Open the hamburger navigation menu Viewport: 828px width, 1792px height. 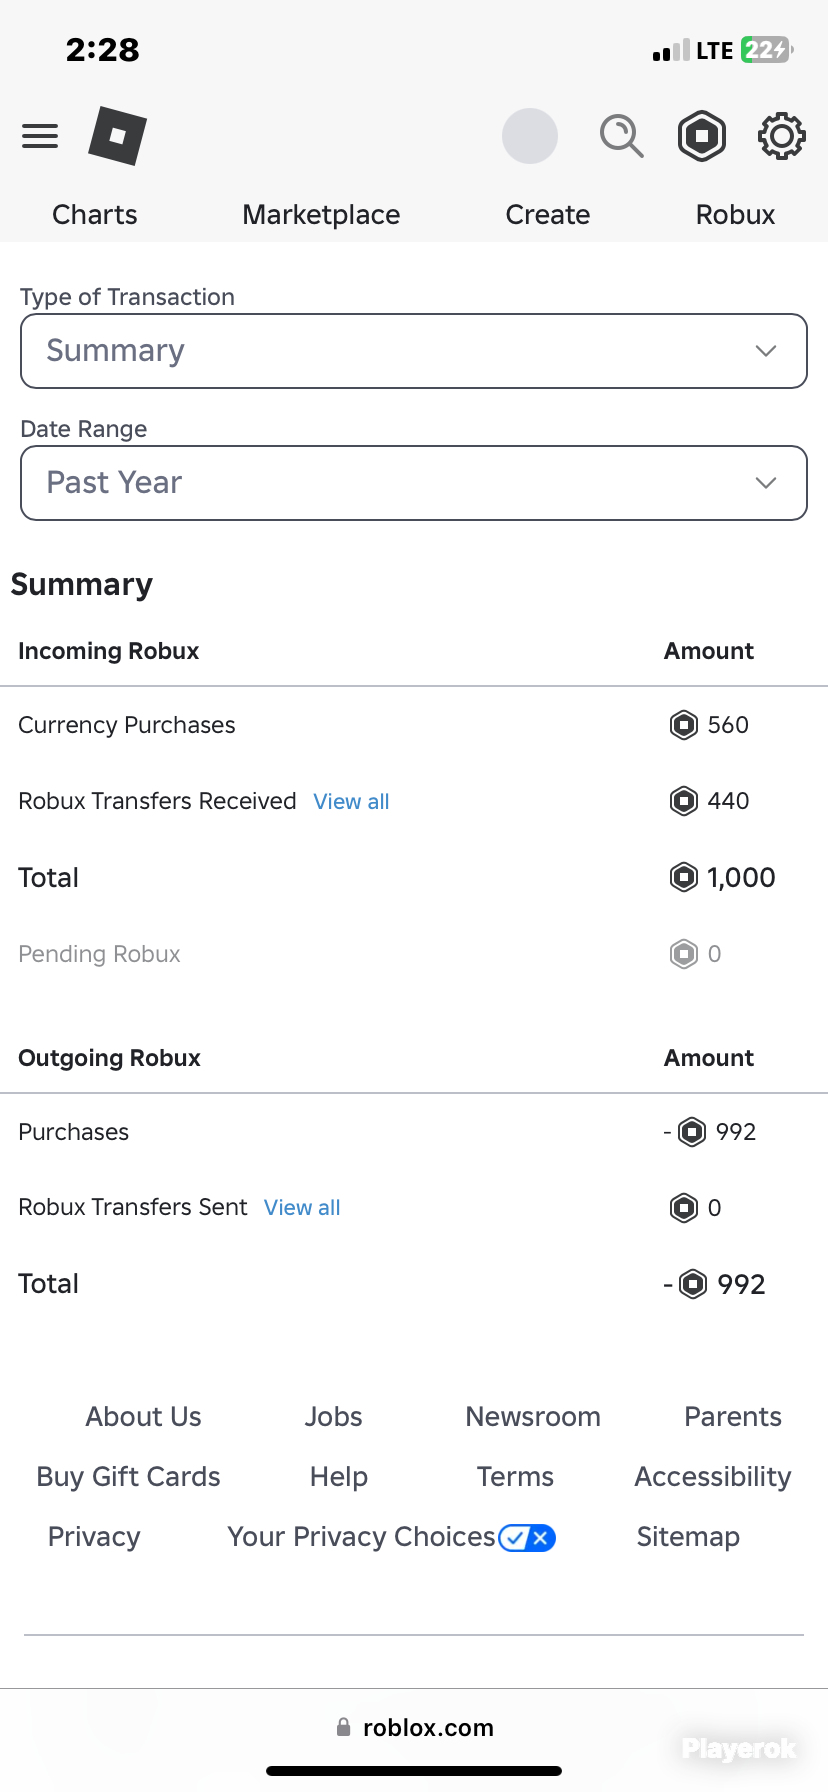coord(40,136)
